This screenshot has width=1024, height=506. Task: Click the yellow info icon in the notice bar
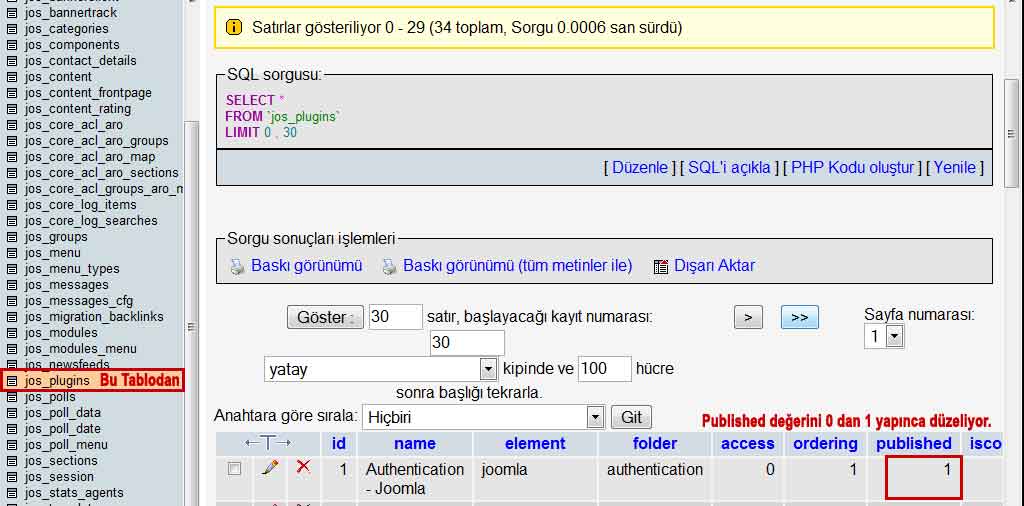(x=234, y=27)
